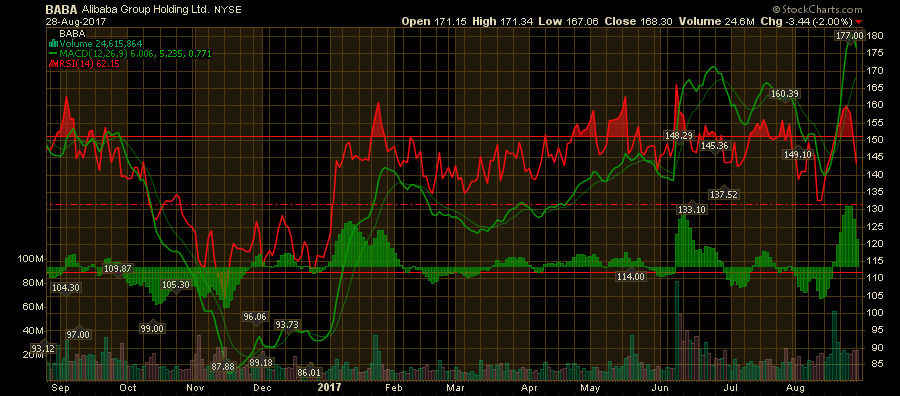Click the red RSI area legend icon
Image resolution: width=900 pixels, height=396 pixels.
click(x=53, y=64)
